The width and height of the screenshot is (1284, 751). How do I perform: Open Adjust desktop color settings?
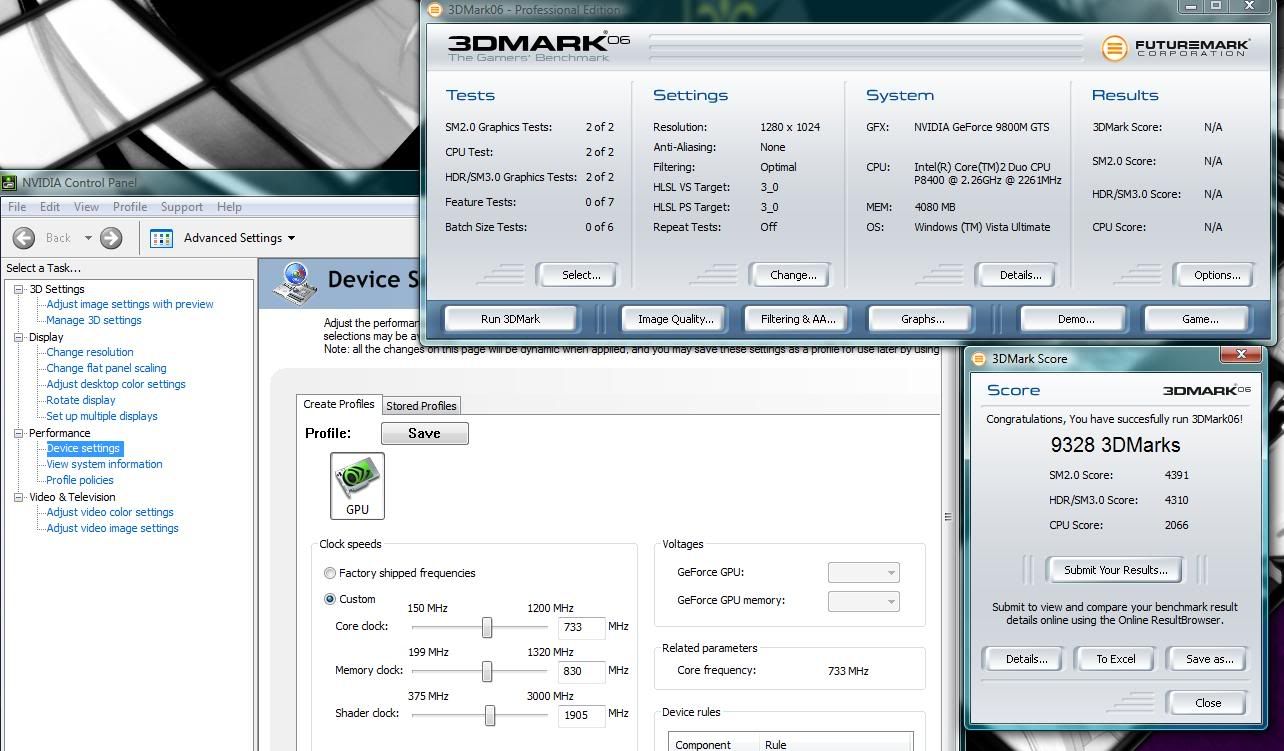[116, 384]
